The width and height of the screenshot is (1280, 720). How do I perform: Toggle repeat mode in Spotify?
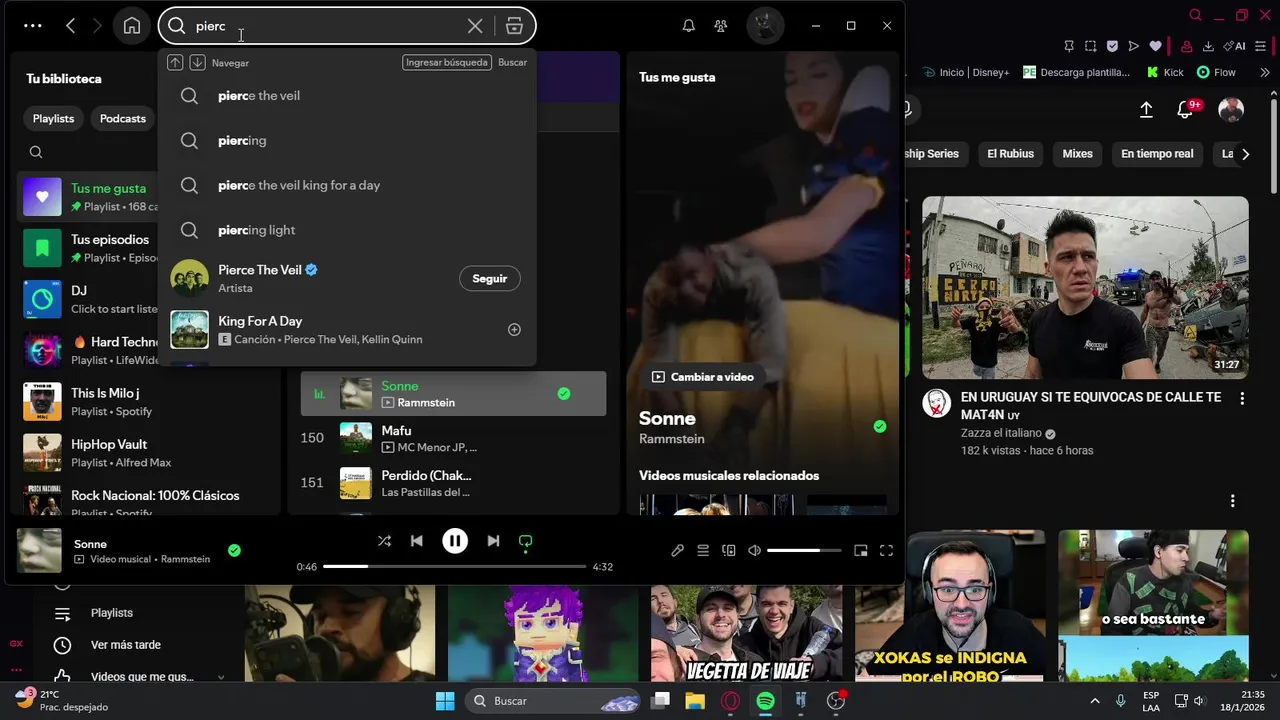pyautogui.click(x=525, y=541)
